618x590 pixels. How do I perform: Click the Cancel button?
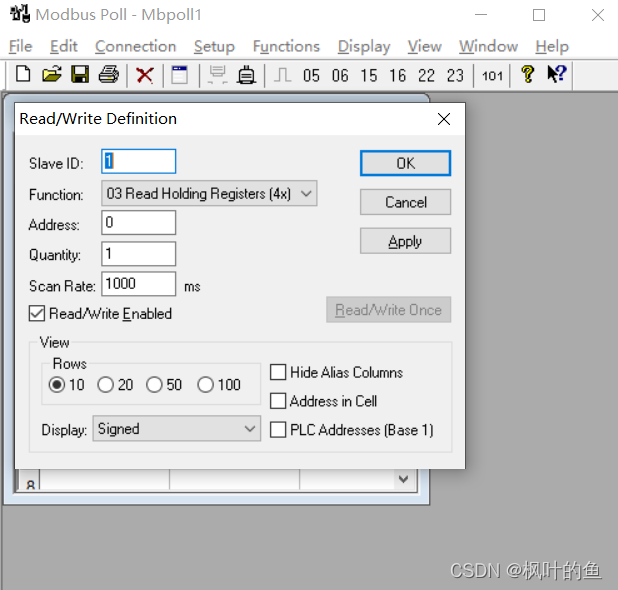coord(406,202)
